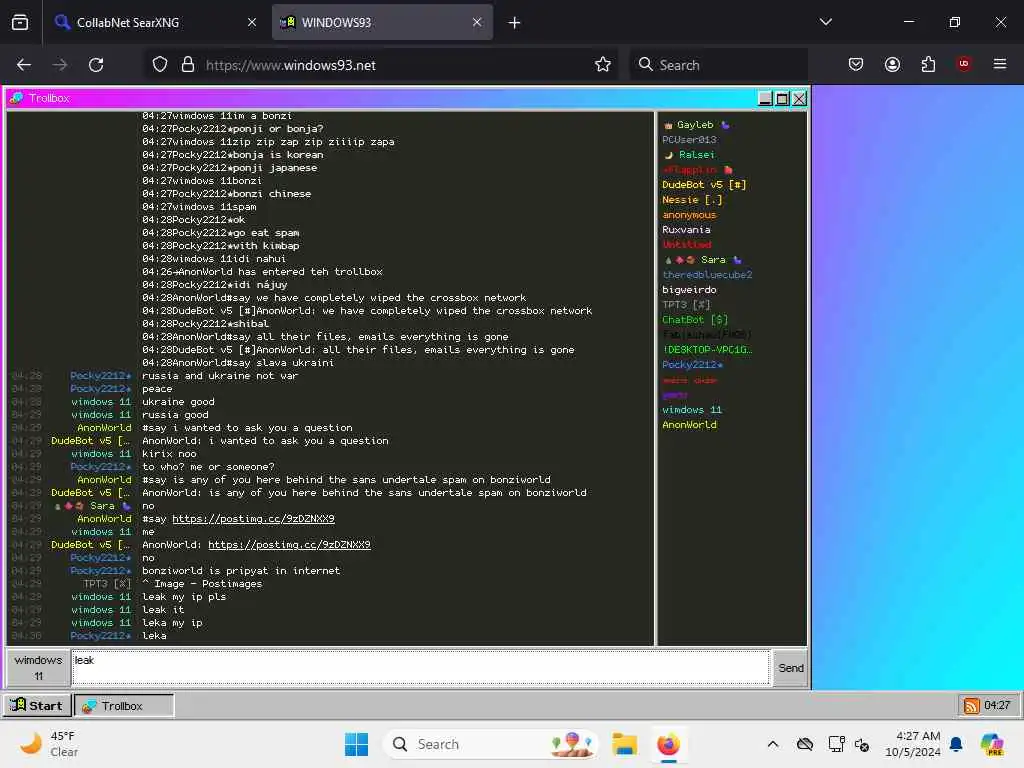The height and width of the screenshot is (768, 1024).
Task: Switch to the WINDOWS93 tab
Action: [382, 22]
